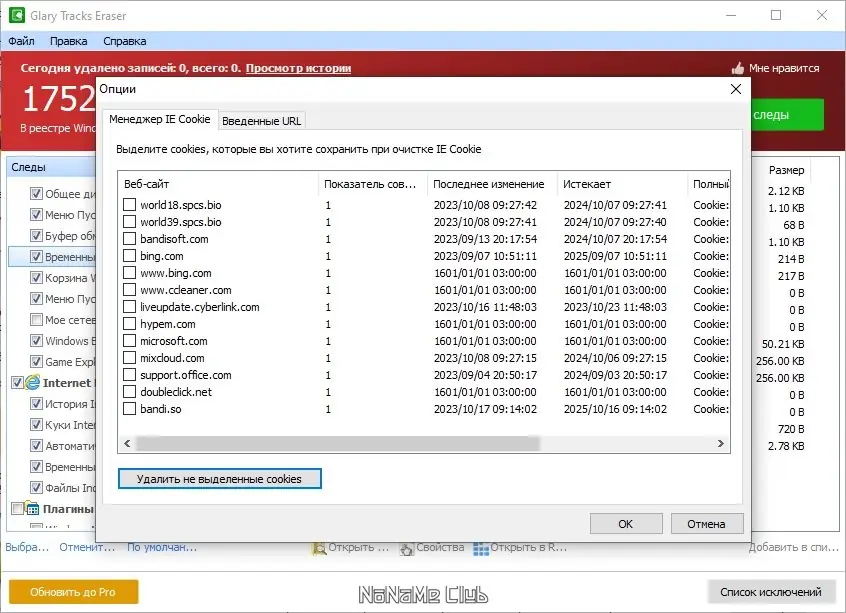Enable the www.ccleaner.com cookie checkbox
Image resolution: width=846 pixels, height=613 pixels.
pyautogui.click(x=129, y=290)
